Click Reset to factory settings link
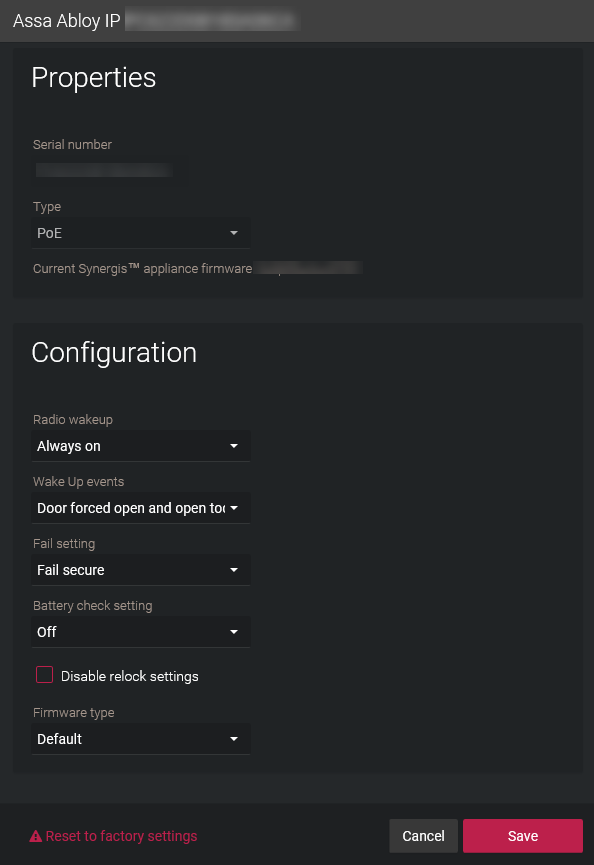Viewport: 594px width, 865px height. point(121,836)
